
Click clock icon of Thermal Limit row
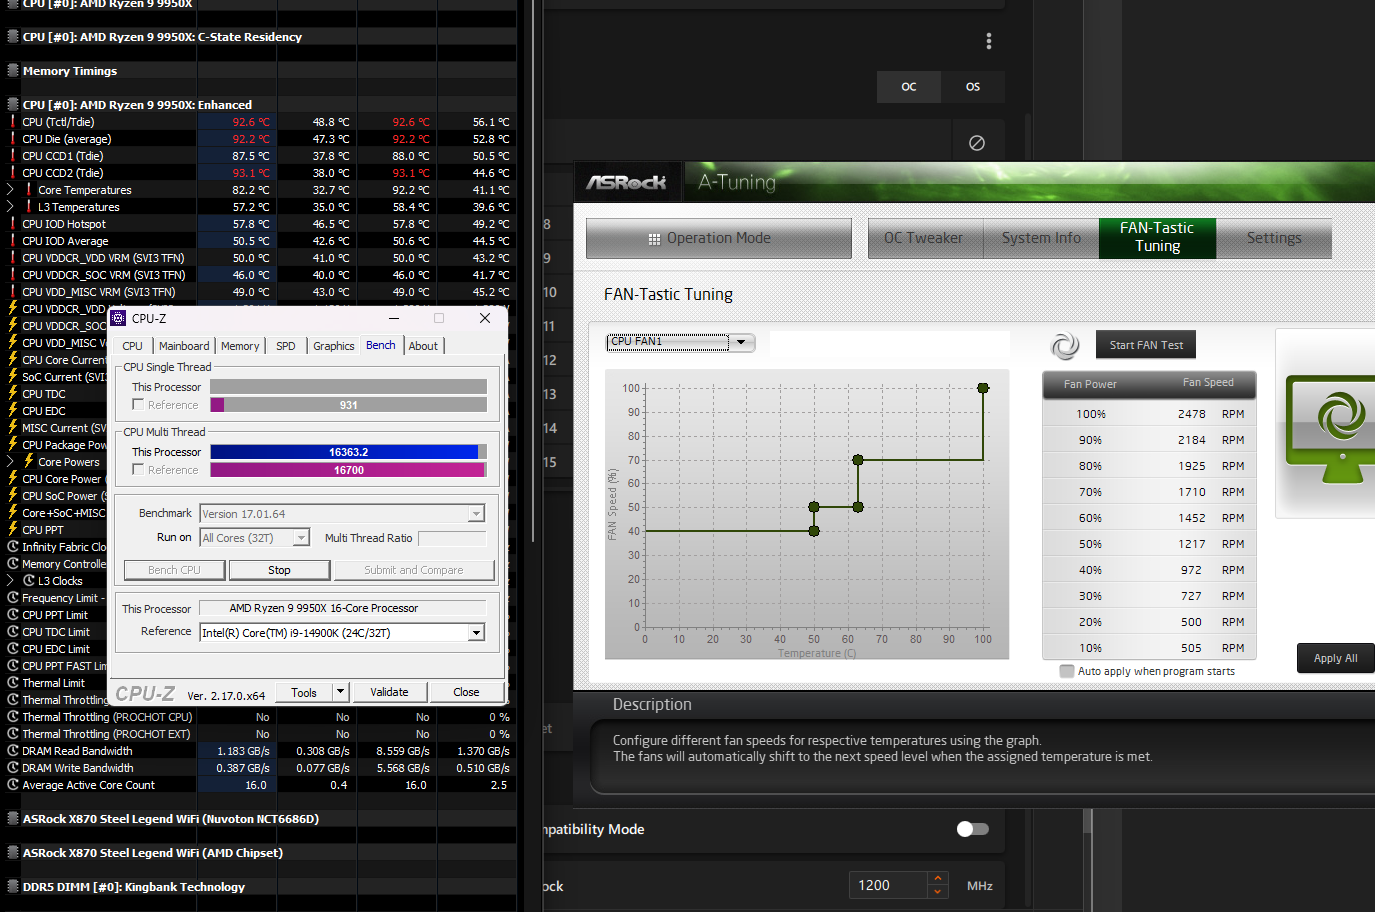13,683
